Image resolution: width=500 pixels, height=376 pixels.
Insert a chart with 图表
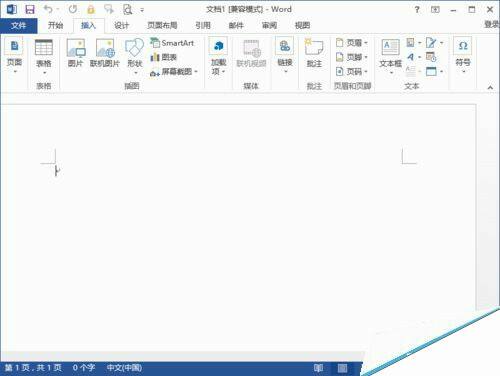163,57
